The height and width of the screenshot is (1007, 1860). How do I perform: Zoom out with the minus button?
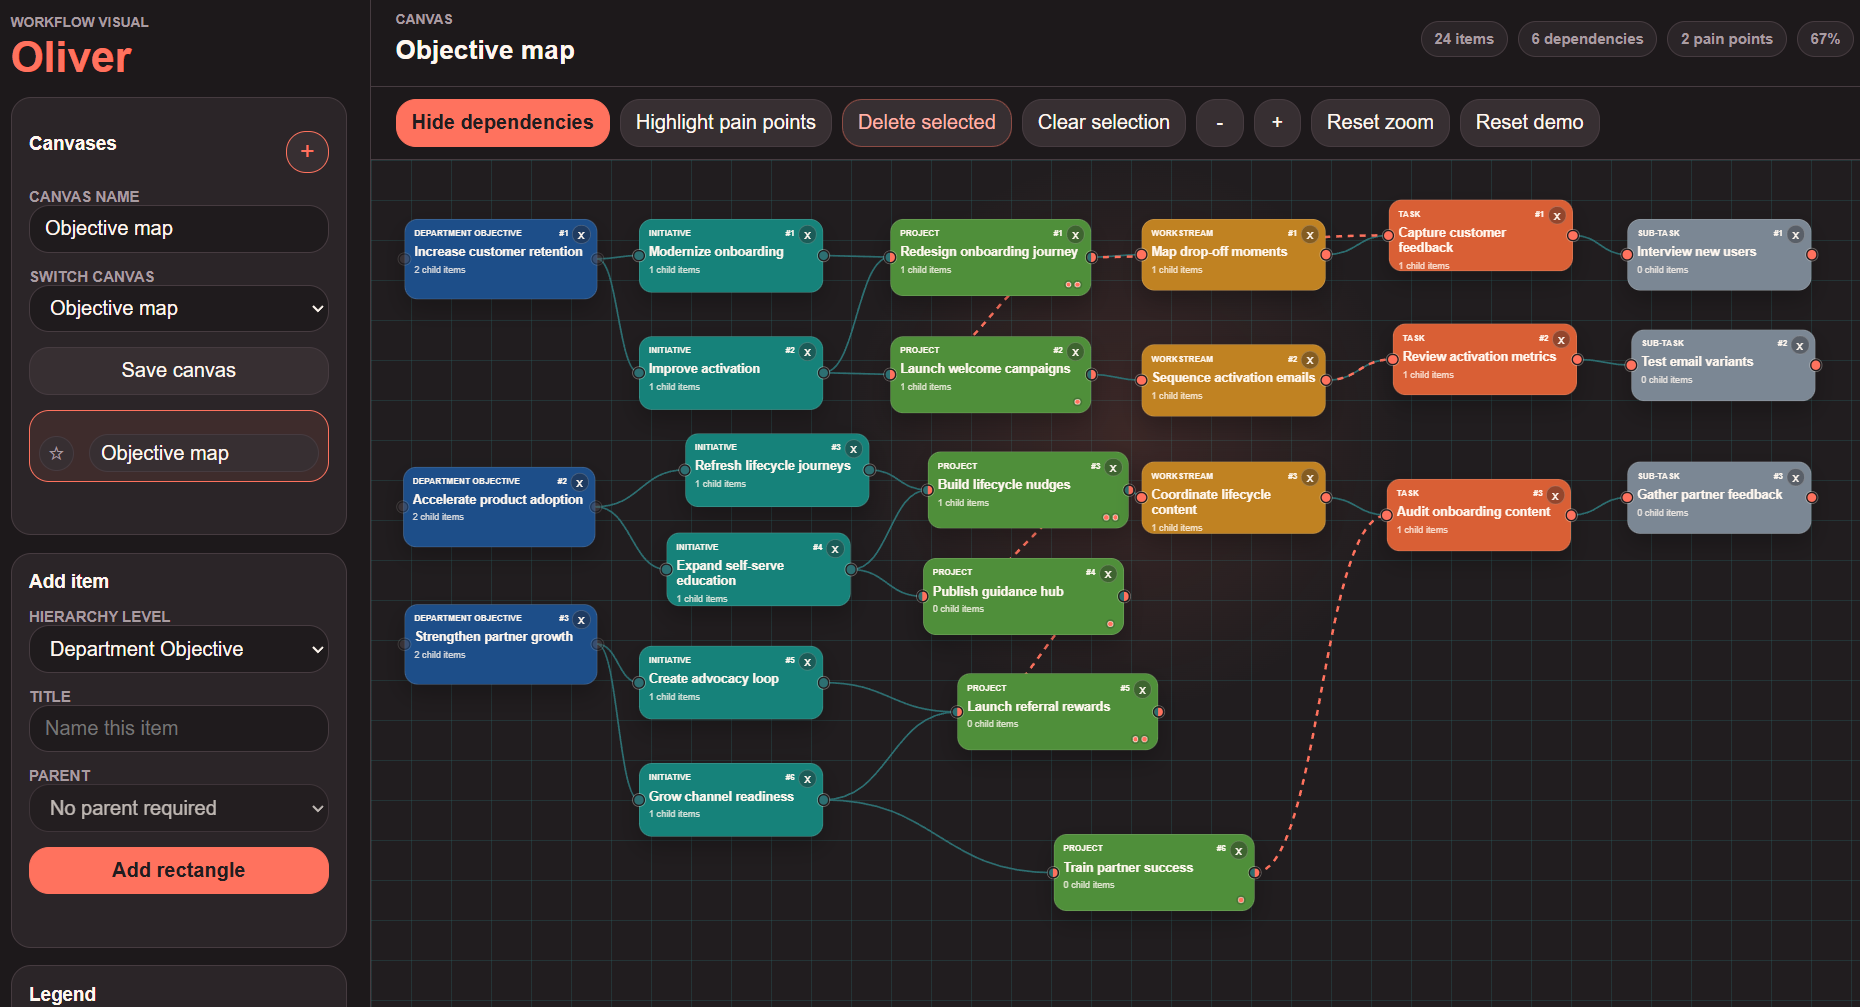(1220, 123)
